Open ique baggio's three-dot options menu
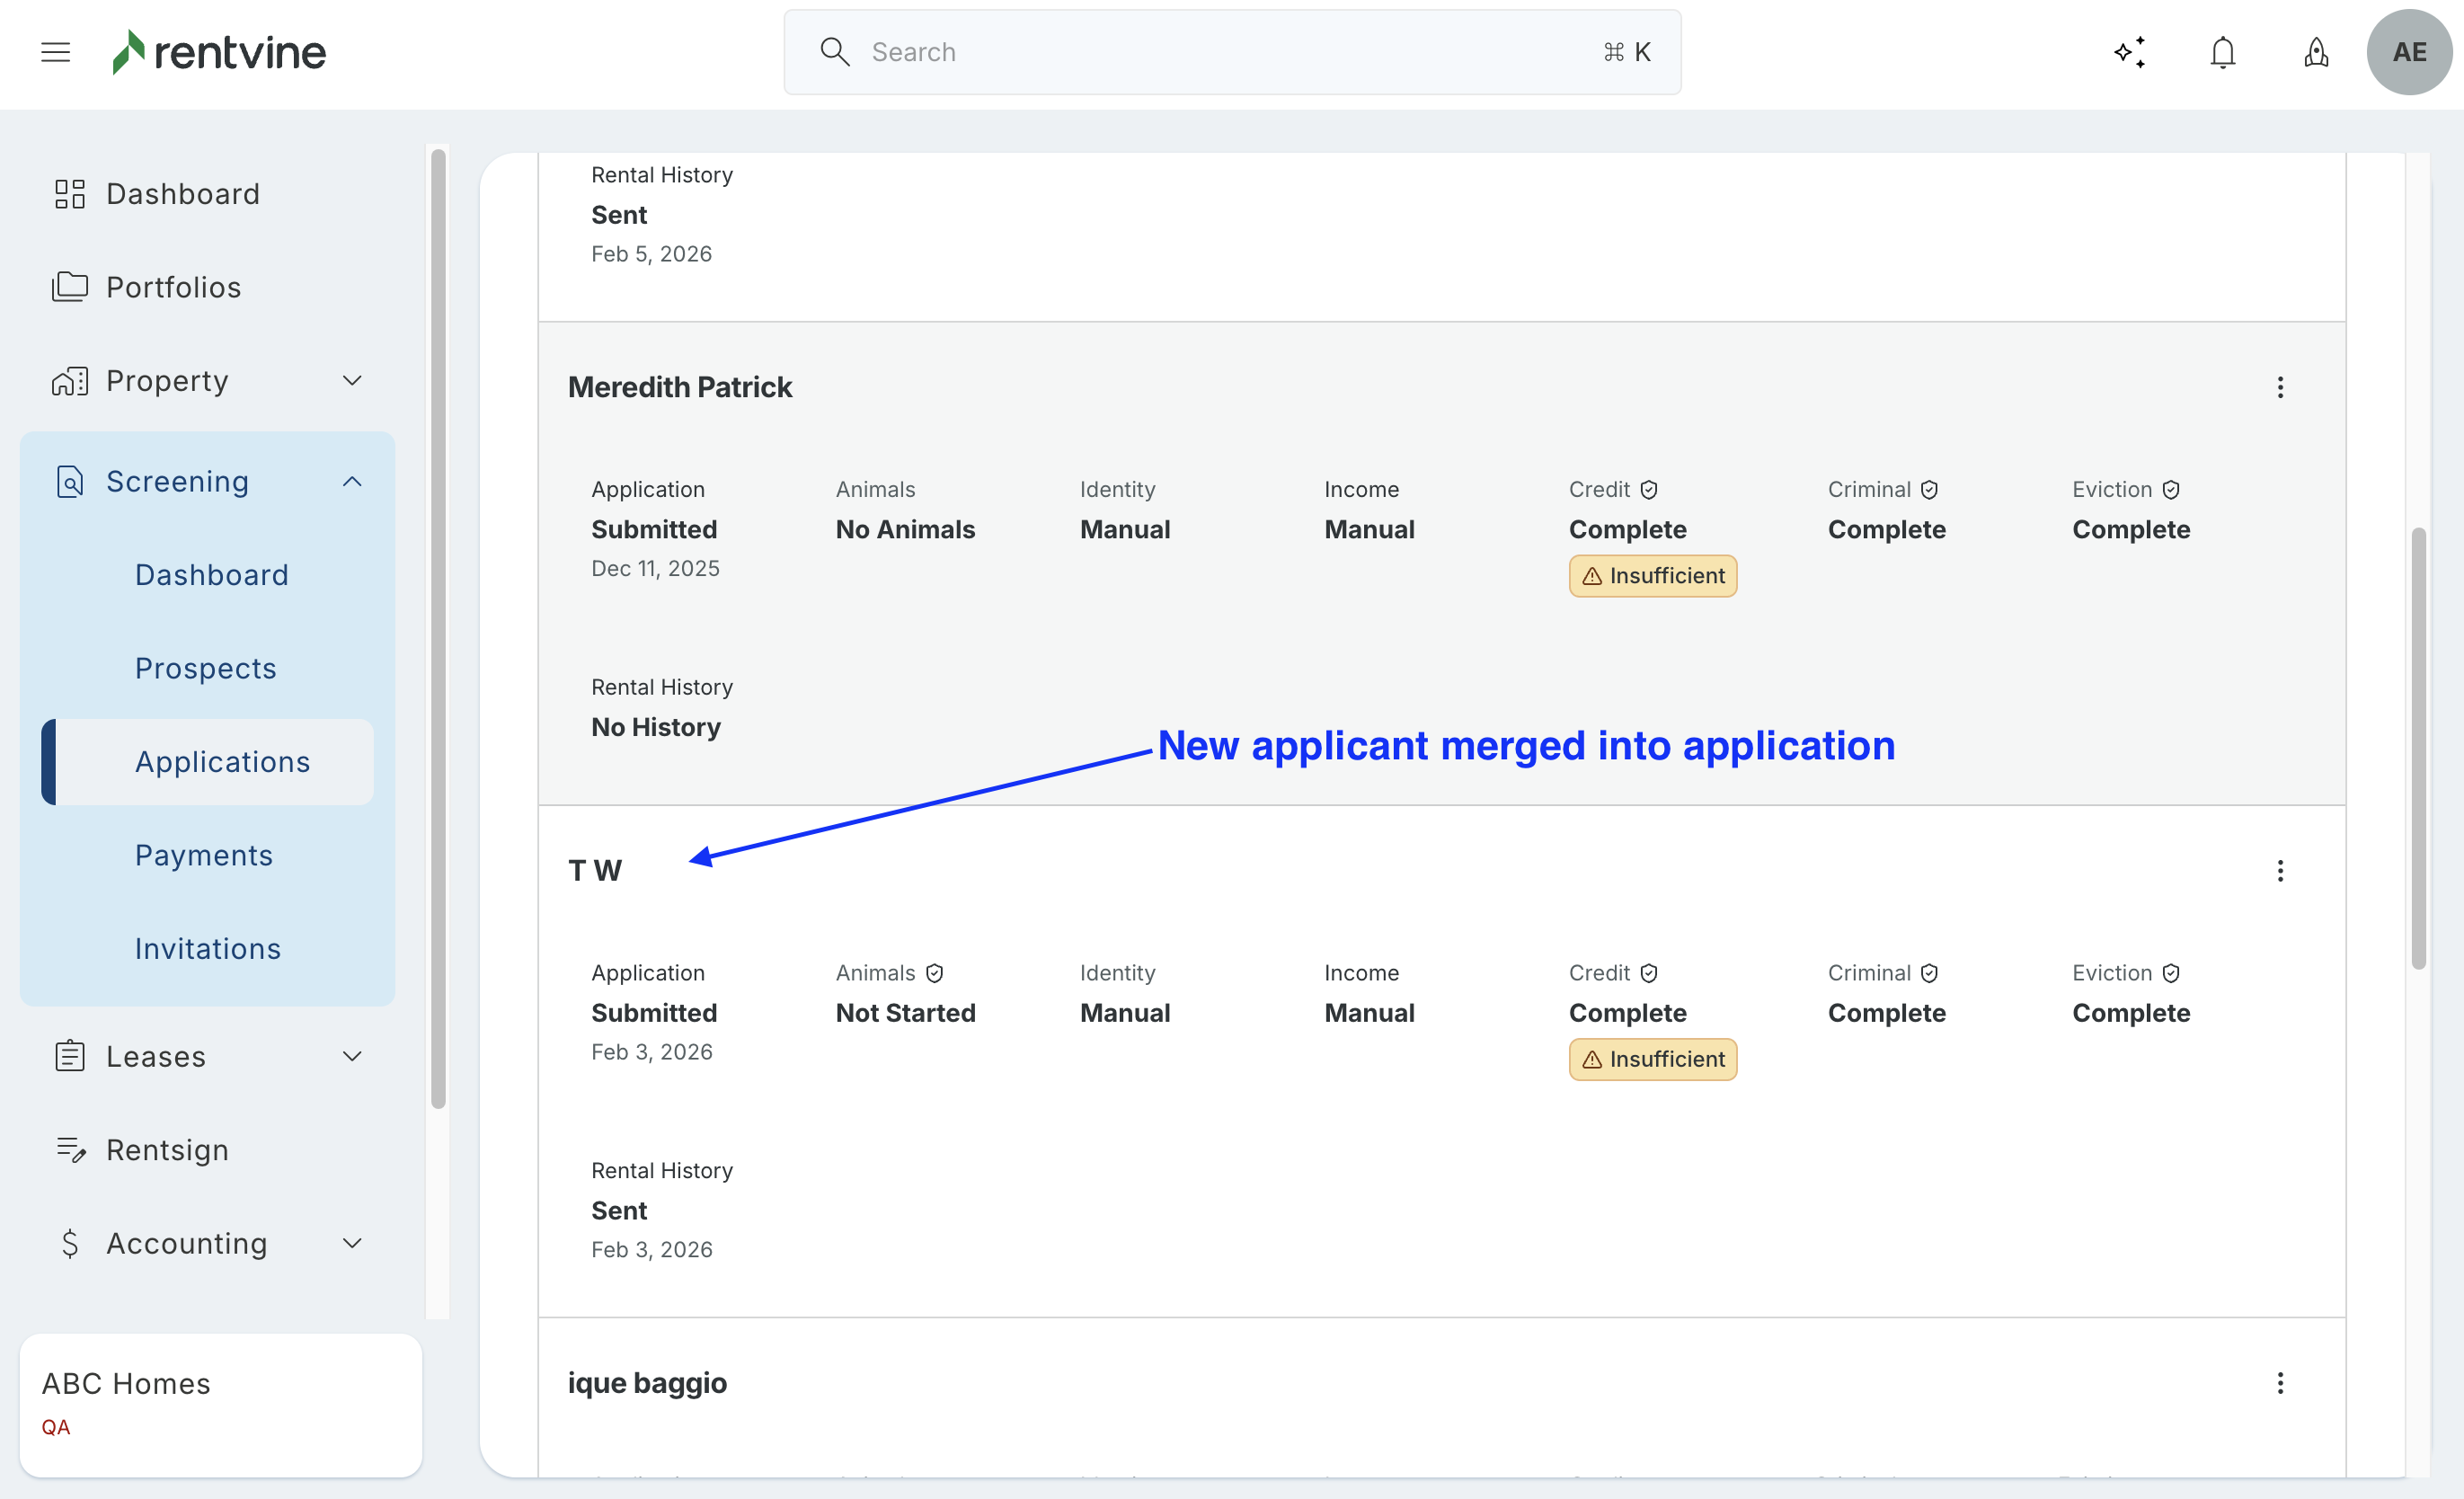Viewport: 2464px width, 1499px height. click(2280, 1383)
